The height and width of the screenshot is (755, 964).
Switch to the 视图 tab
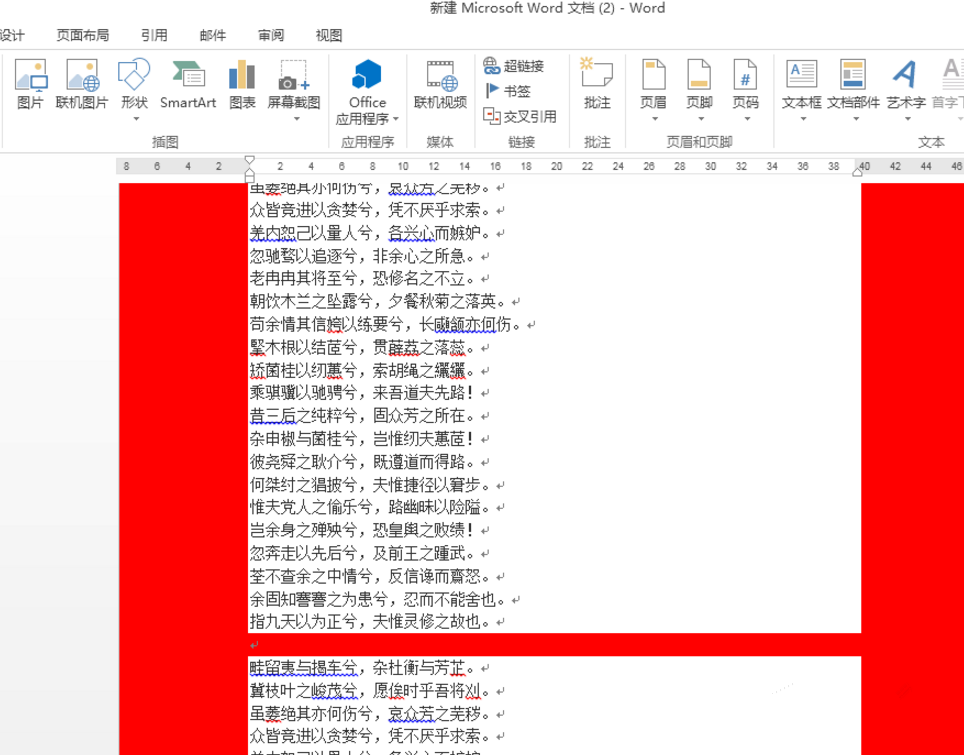[328, 36]
